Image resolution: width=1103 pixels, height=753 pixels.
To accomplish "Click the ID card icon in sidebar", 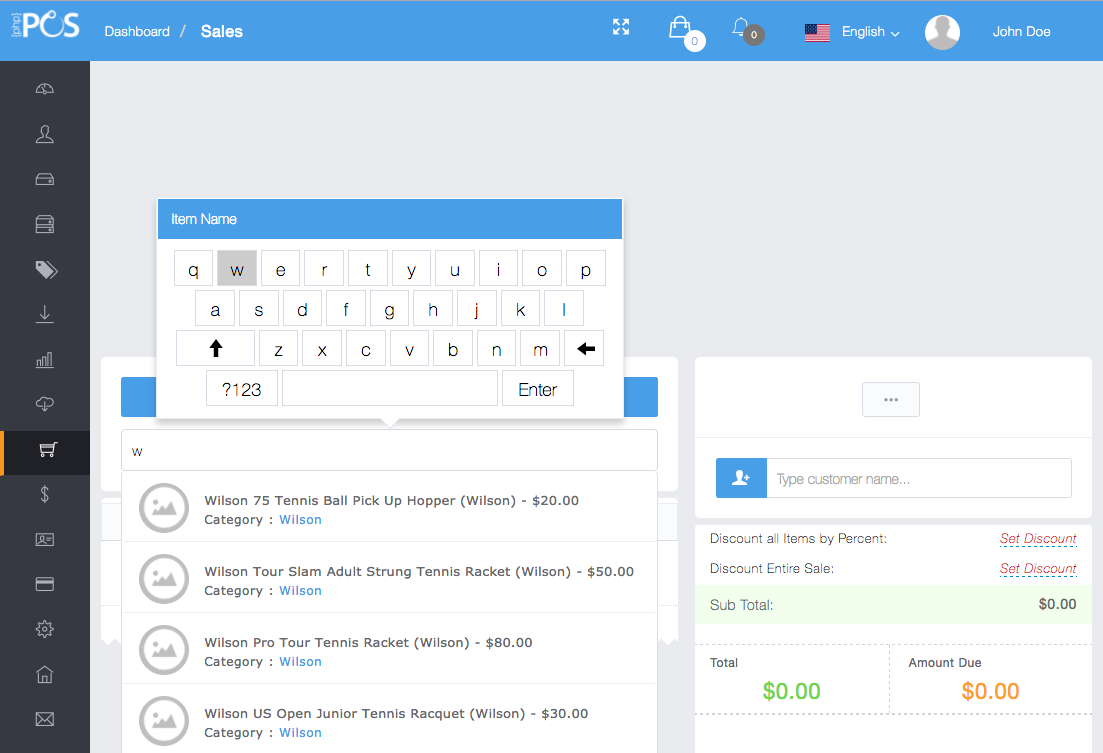I will tap(44, 540).
